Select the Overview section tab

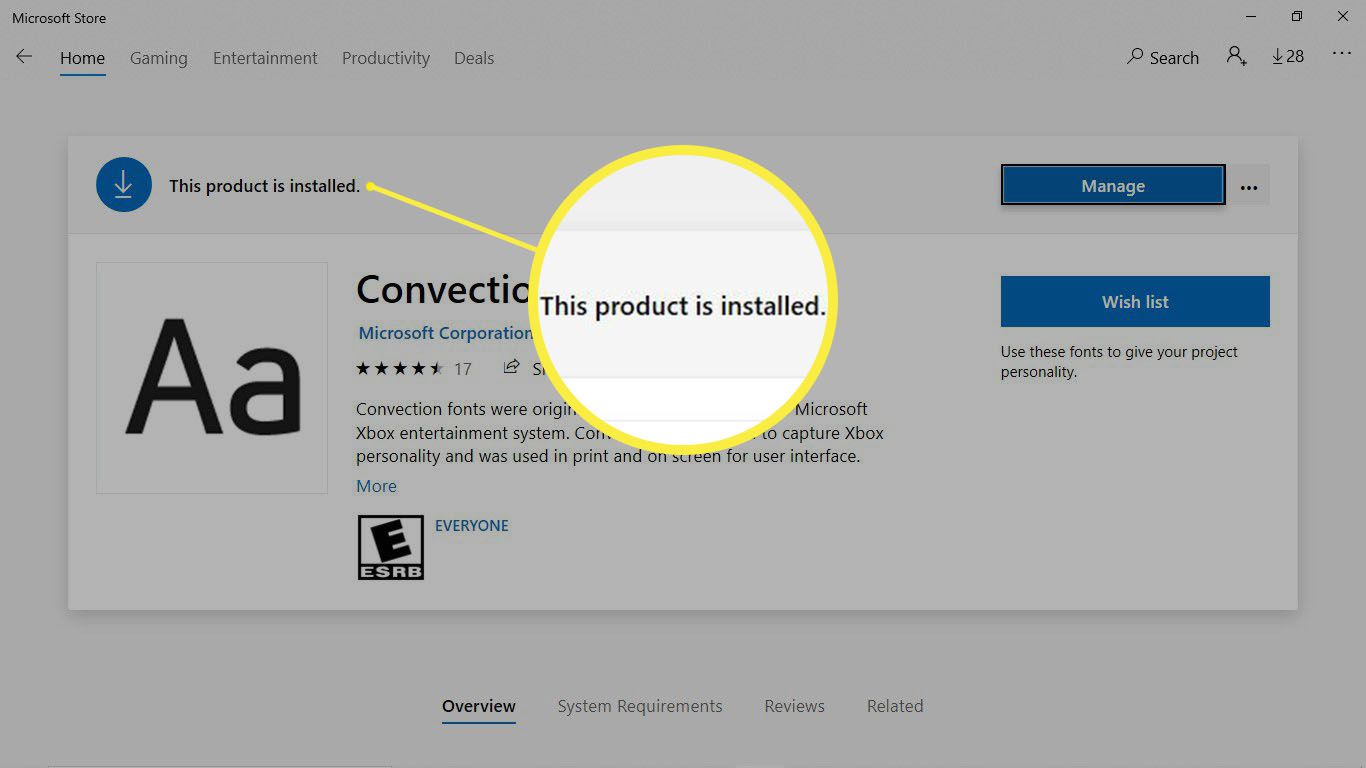click(x=479, y=706)
